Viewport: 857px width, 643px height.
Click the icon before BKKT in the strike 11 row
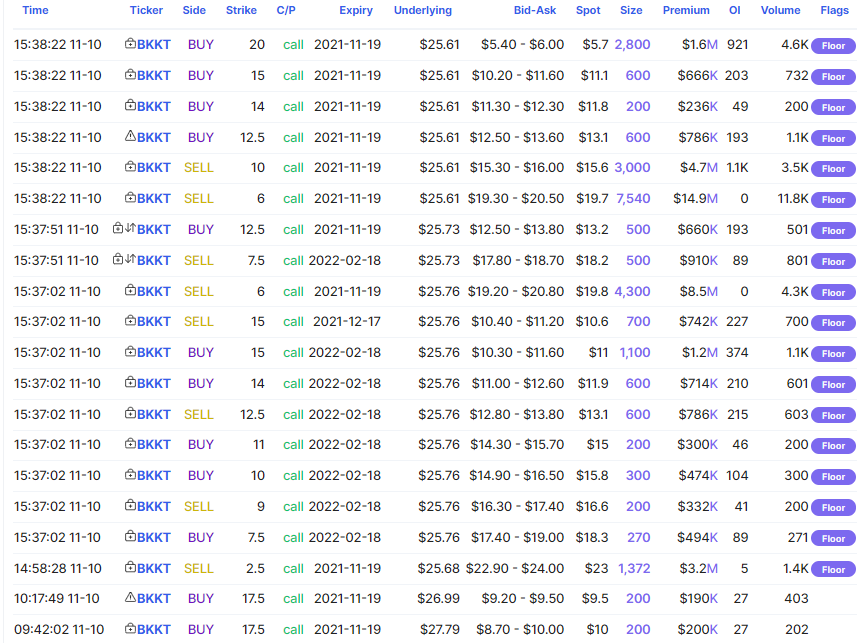pyautogui.click(x=130, y=444)
